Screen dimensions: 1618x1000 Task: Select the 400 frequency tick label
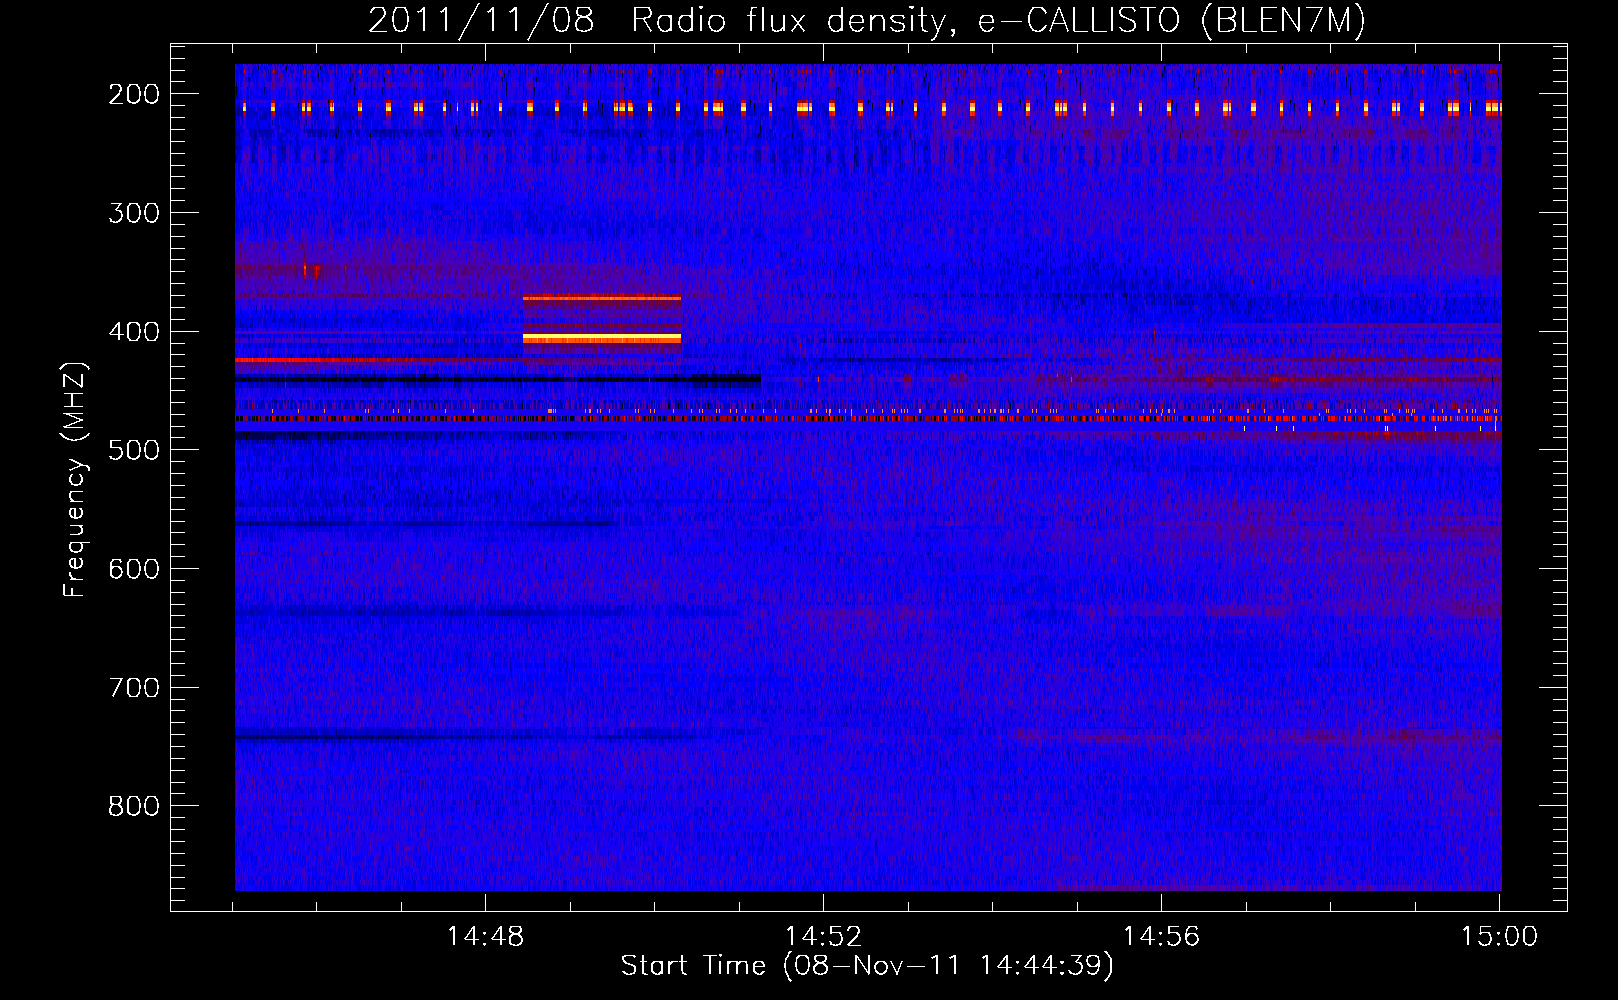(x=134, y=332)
